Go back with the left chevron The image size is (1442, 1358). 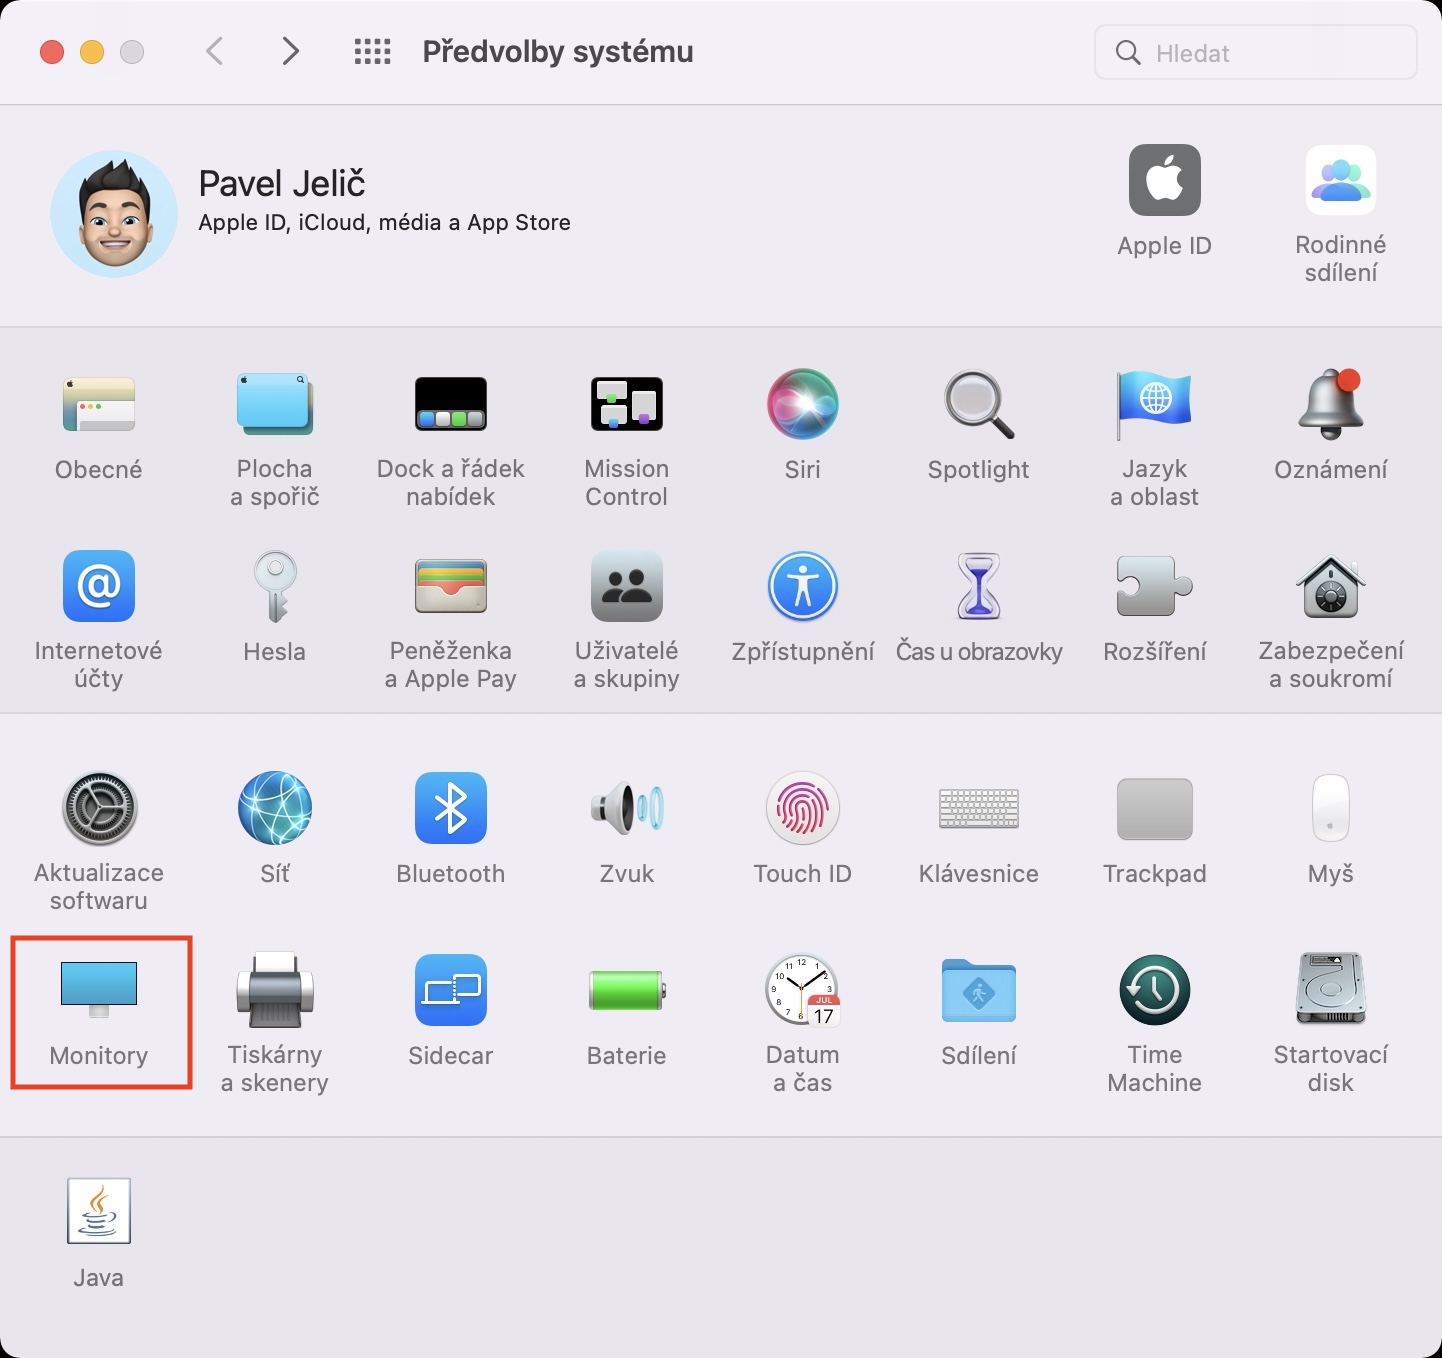point(214,51)
